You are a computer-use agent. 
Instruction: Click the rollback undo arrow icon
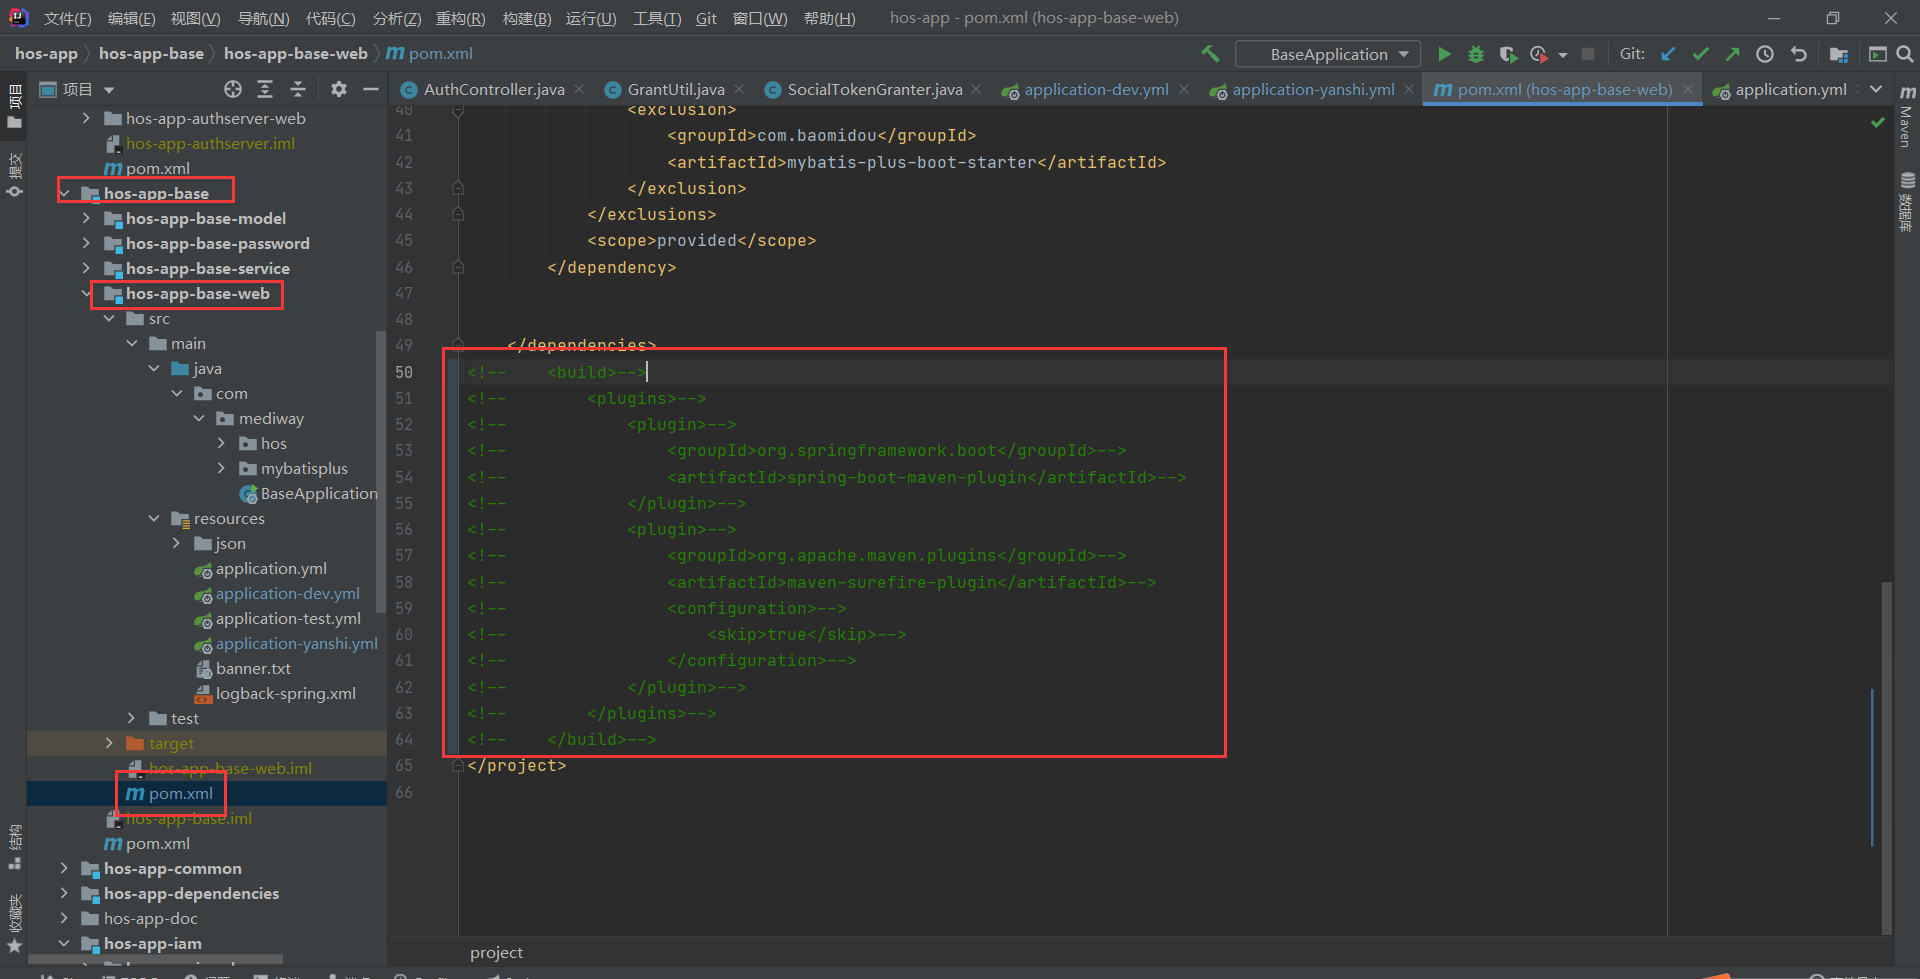coord(1798,54)
